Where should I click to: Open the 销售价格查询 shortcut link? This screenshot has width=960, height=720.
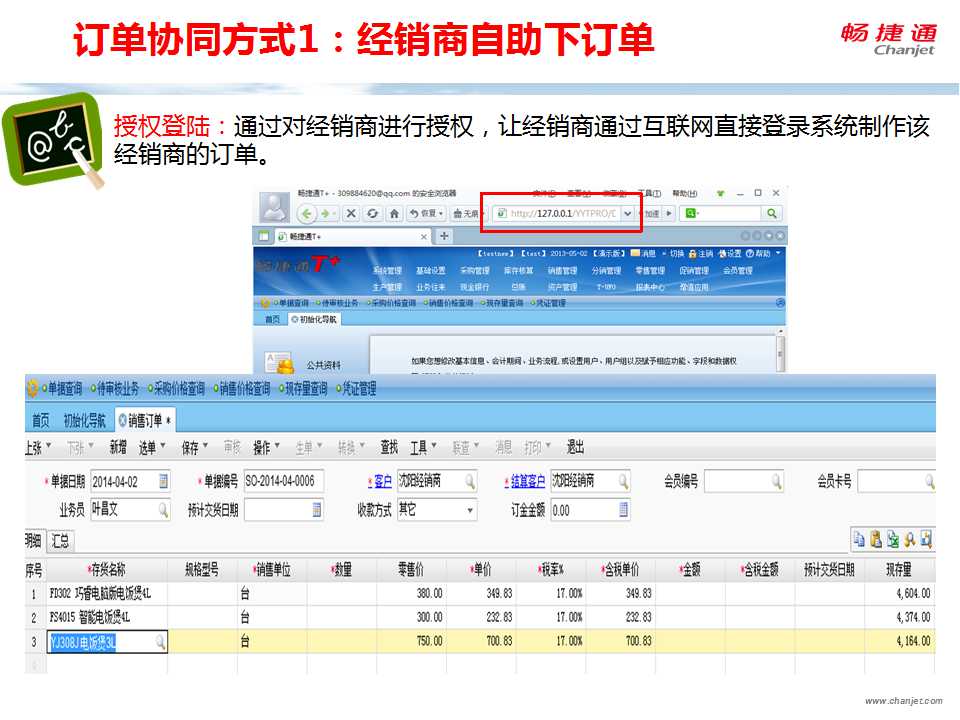[244, 389]
